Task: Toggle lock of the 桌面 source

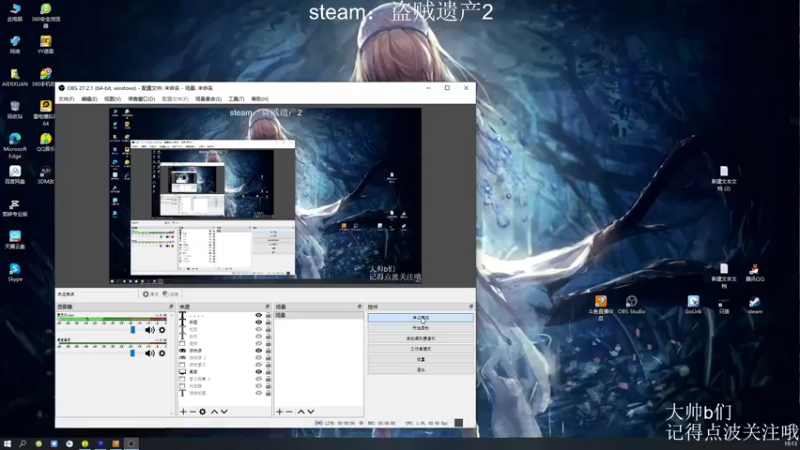Action: 268,372
